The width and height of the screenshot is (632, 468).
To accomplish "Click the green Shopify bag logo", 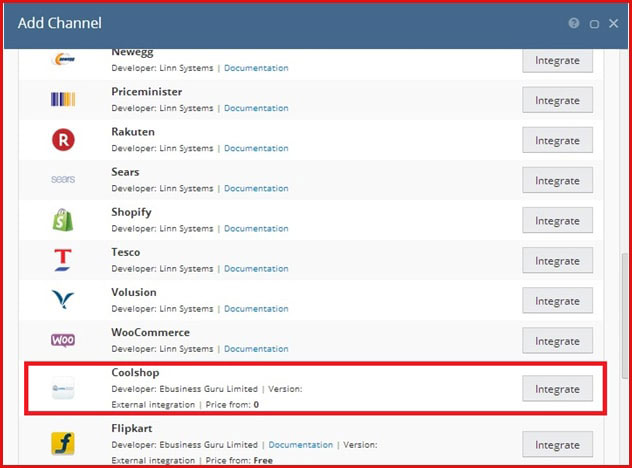I will [x=63, y=220].
